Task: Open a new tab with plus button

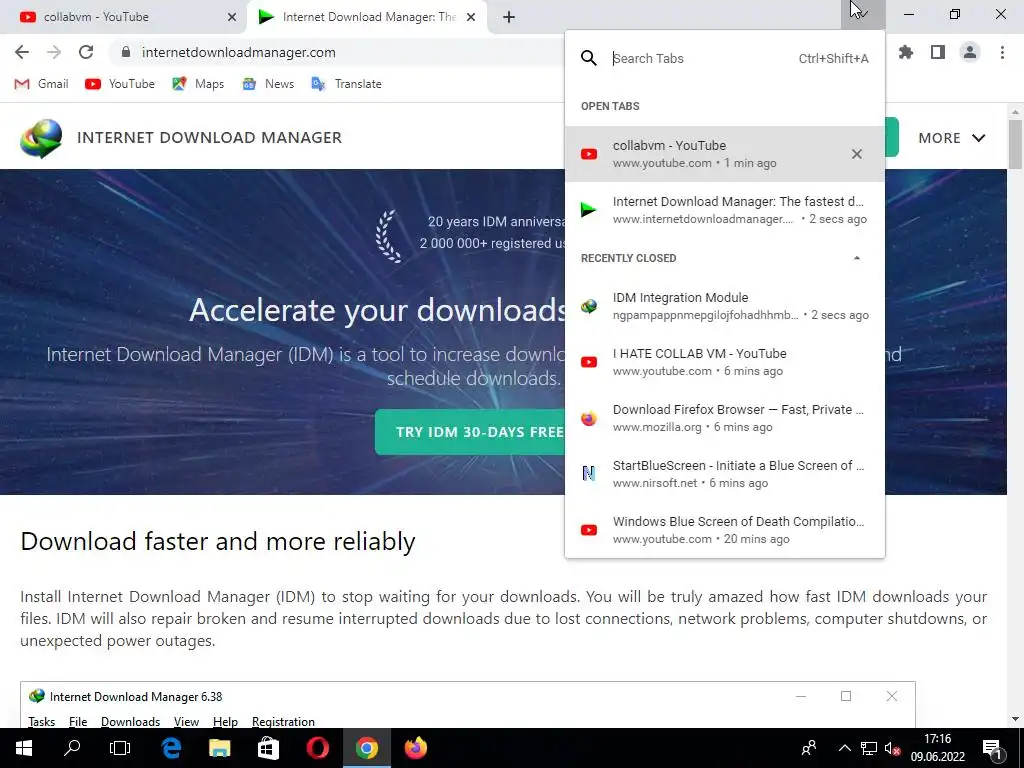Action: (x=509, y=17)
